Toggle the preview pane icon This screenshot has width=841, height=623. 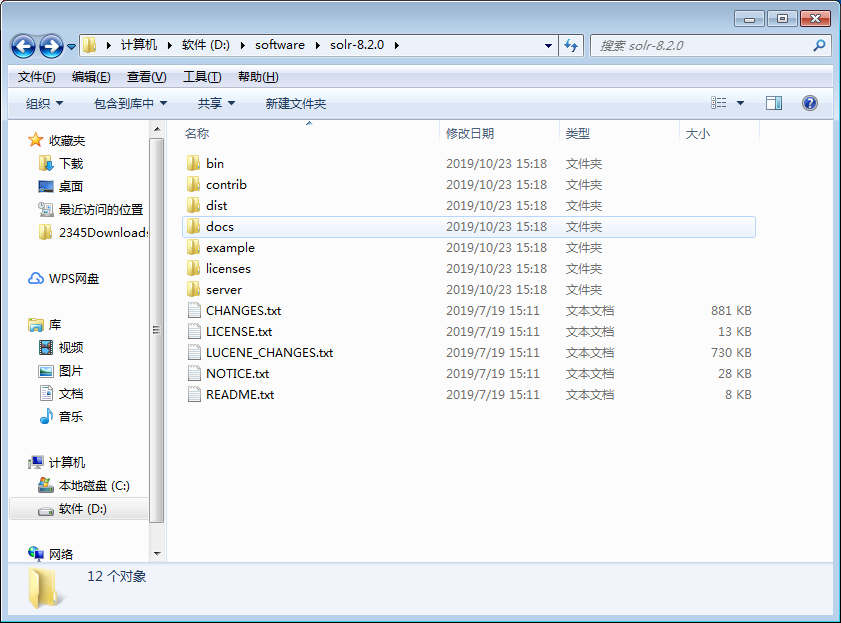773,103
